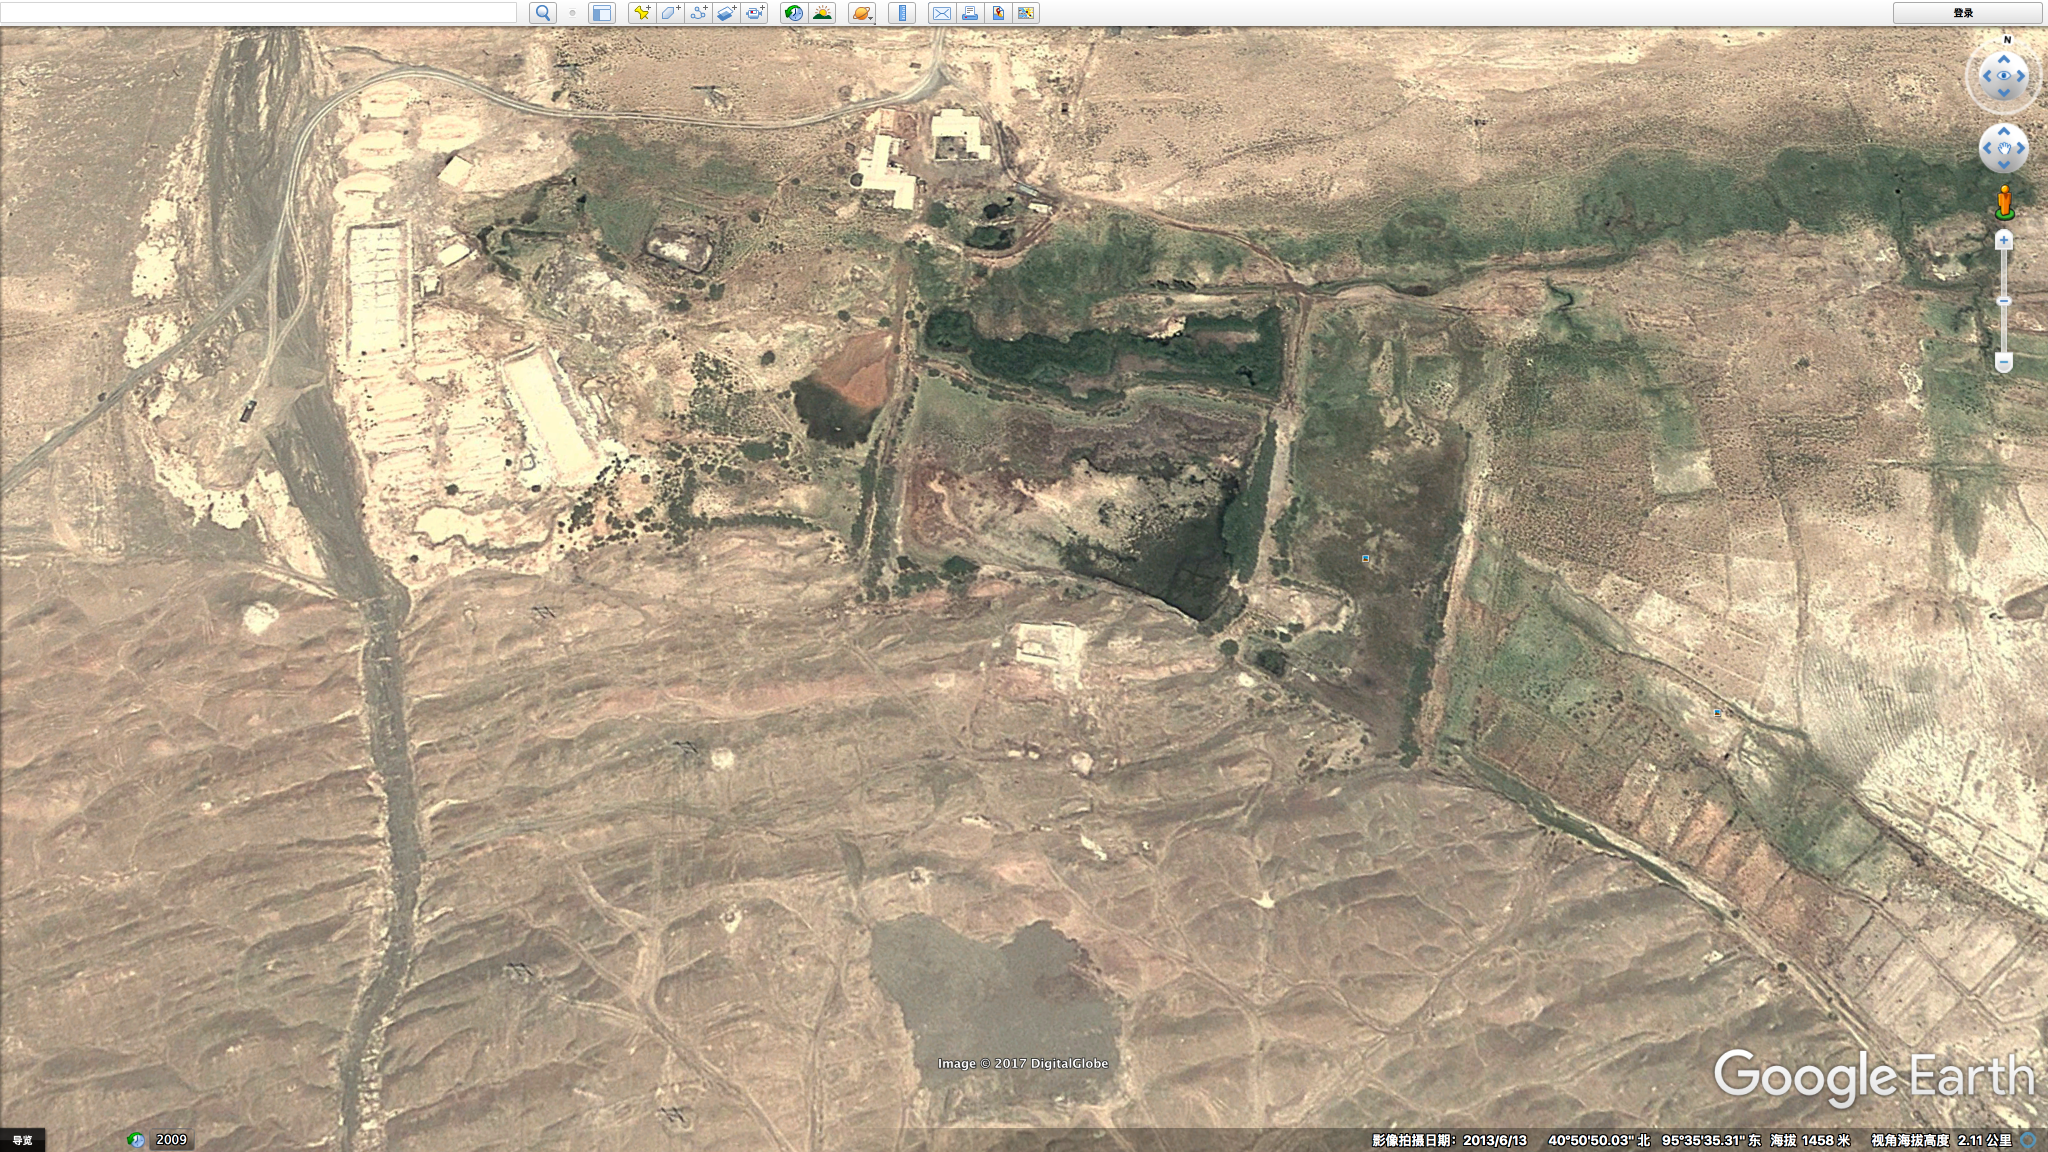2048x1152 pixels.
Task: Add a new path
Action: 699,13
